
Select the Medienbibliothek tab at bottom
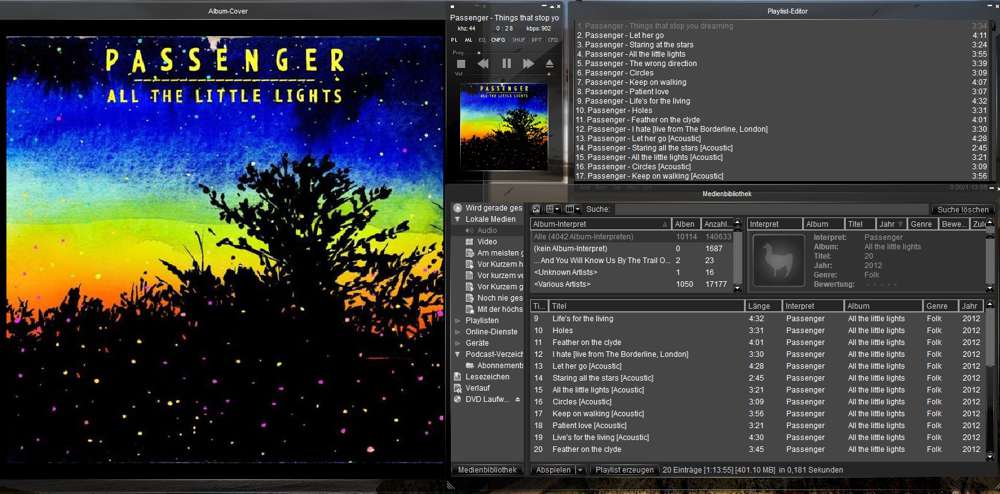coord(487,470)
